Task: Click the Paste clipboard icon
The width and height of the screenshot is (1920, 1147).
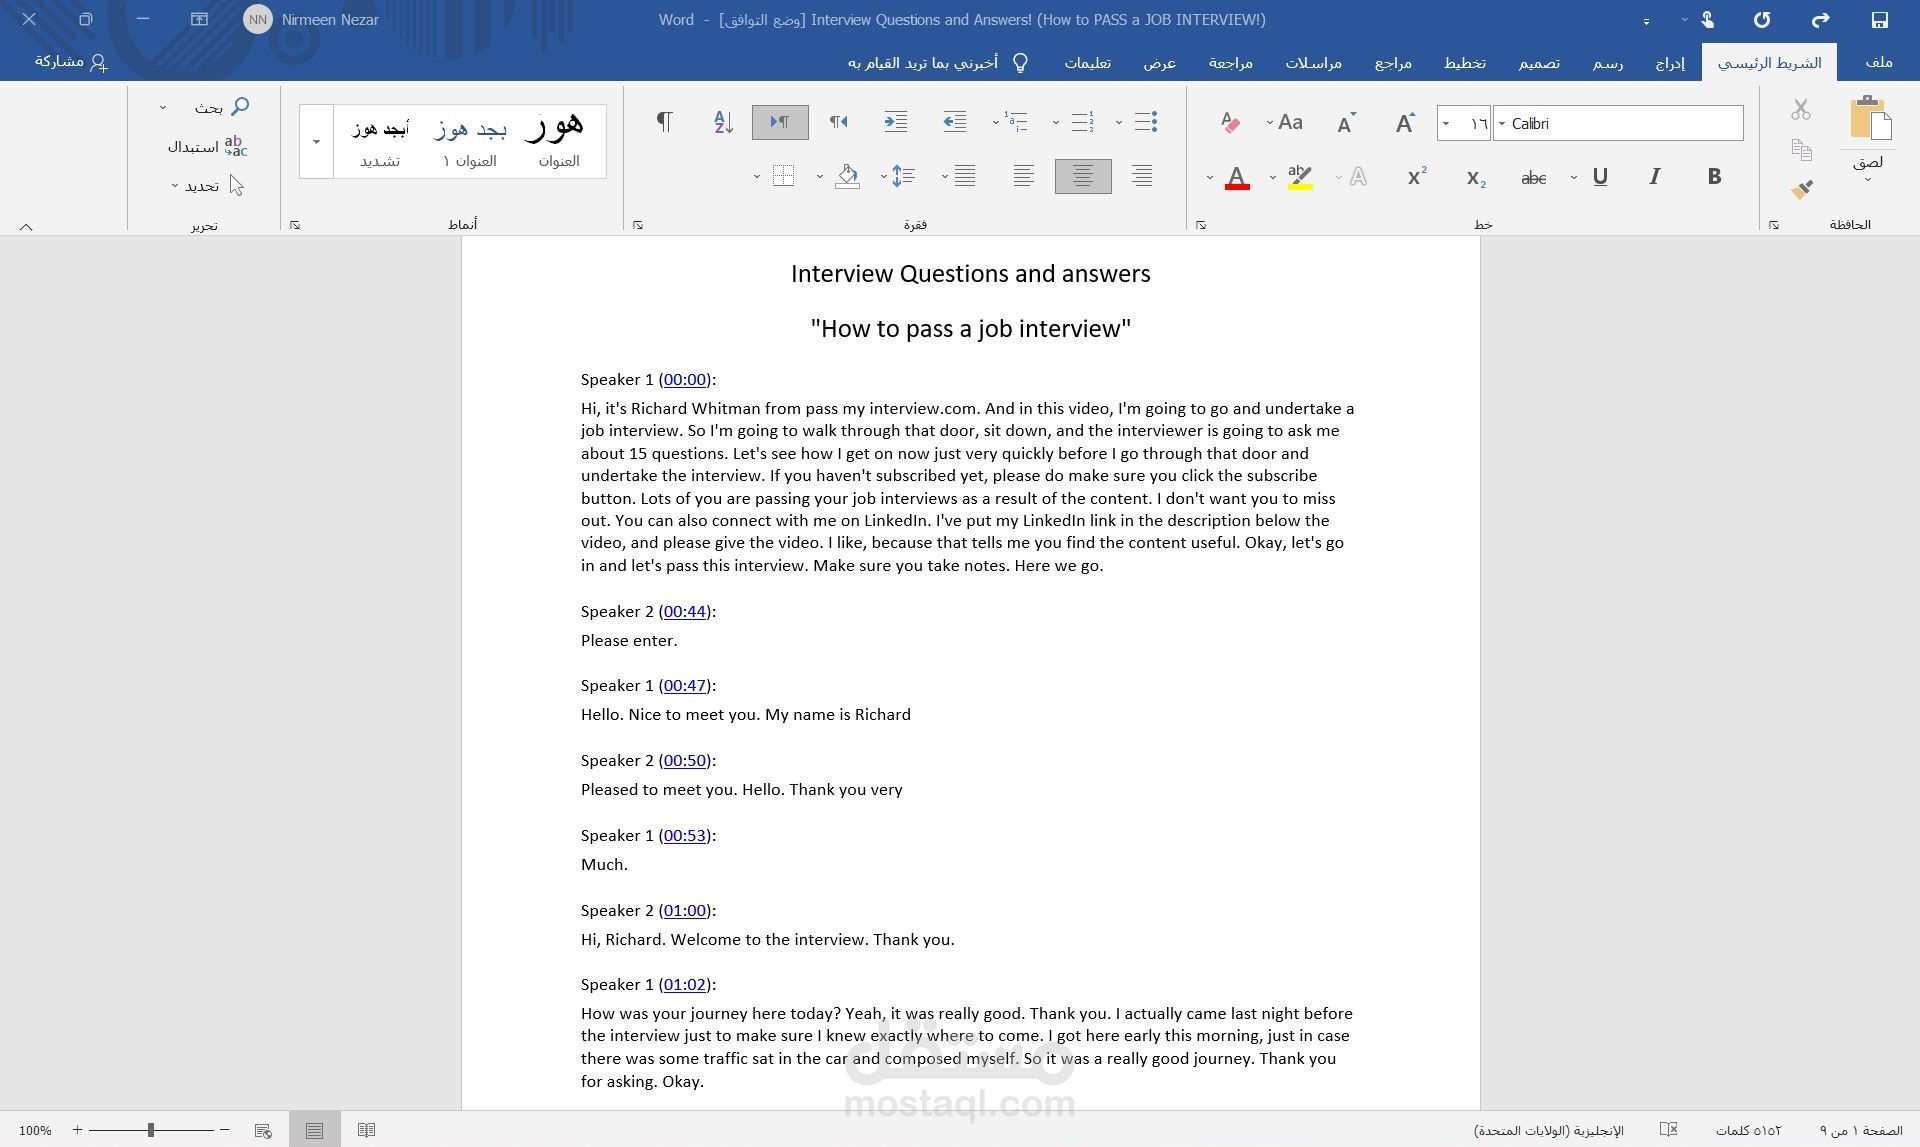Action: tap(1869, 118)
